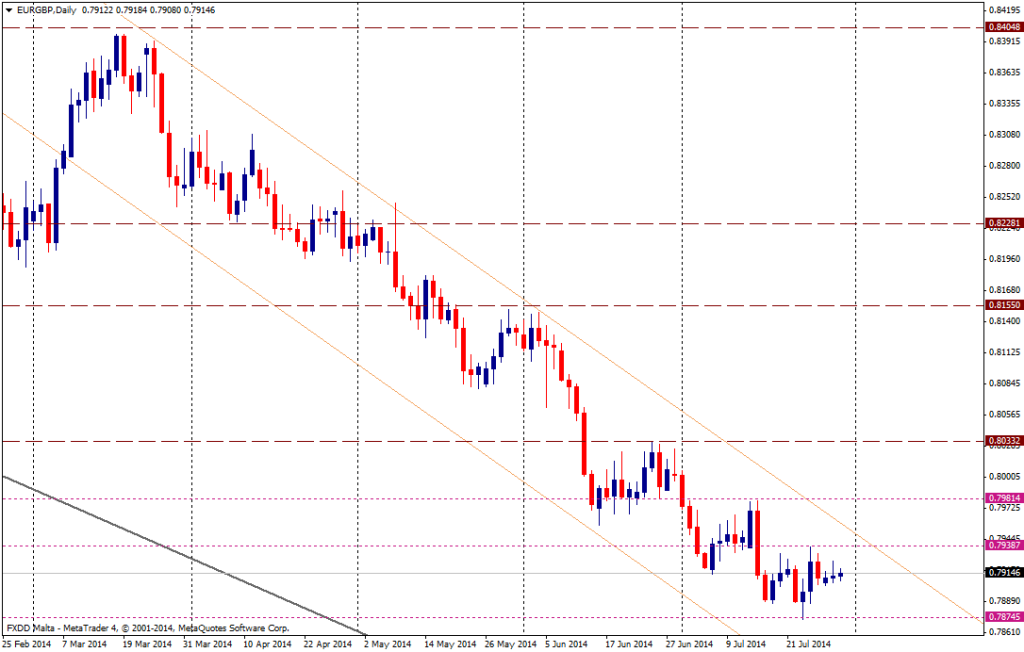Select the 0.81550 price level tag
The width and height of the screenshot is (1024, 652).
(1003, 304)
